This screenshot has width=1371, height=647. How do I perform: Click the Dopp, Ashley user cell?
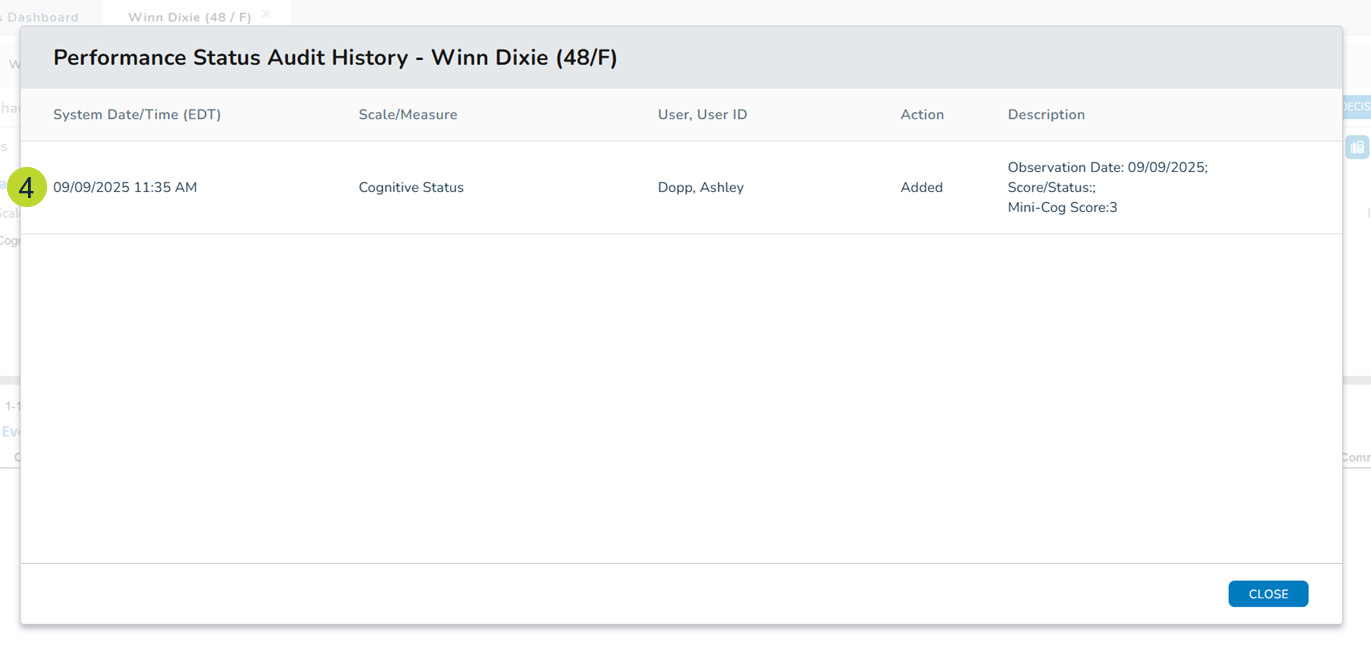click(x=700, y=188)
